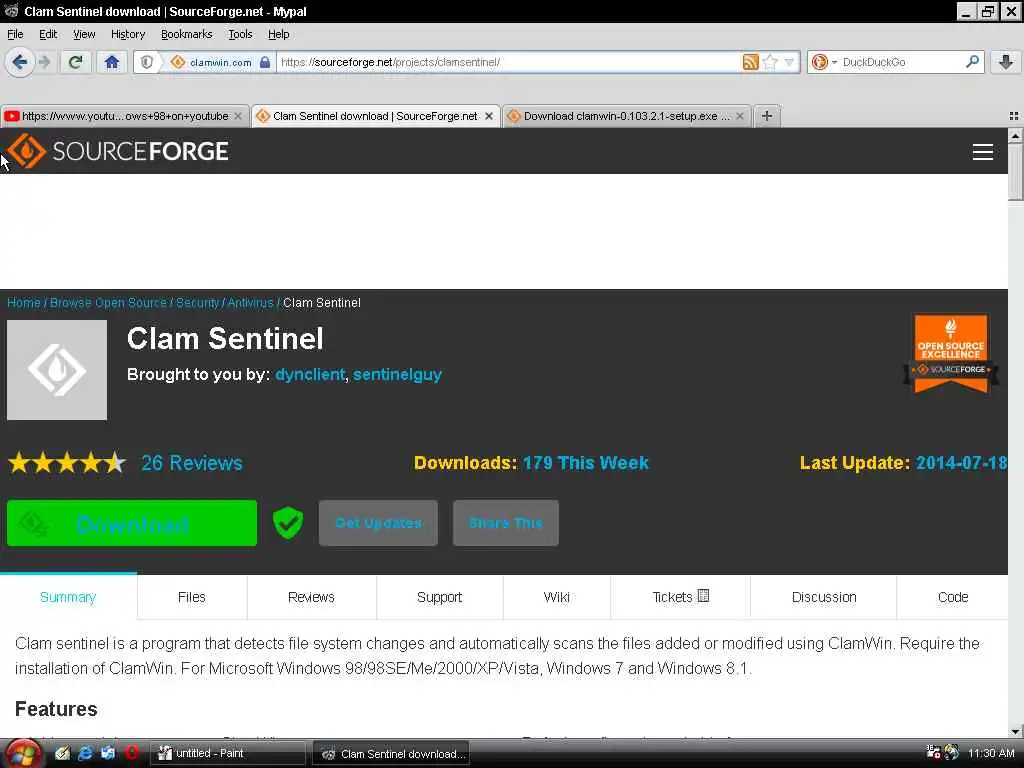
Task: Close the Clam Sentinel SourceForge tab
Action: (x=488, y=116)
